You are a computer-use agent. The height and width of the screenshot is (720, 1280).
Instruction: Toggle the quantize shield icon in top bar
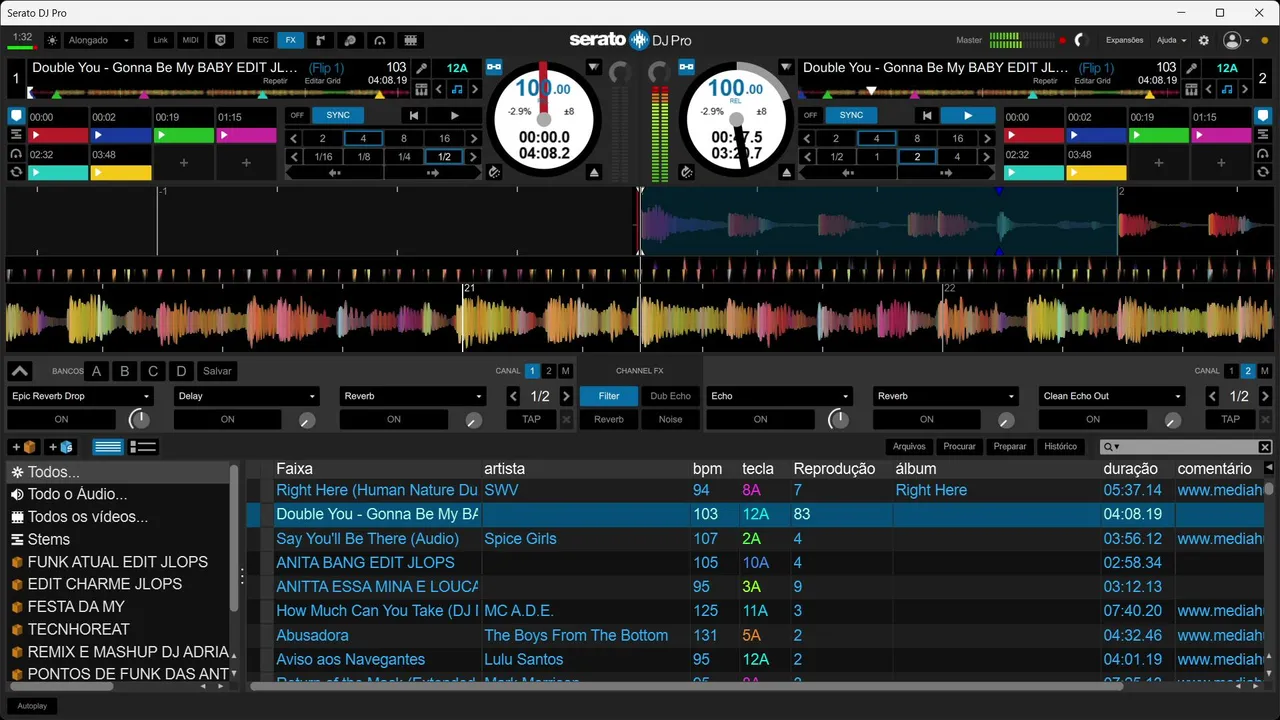pyautogui.click(x=220, y=40)
